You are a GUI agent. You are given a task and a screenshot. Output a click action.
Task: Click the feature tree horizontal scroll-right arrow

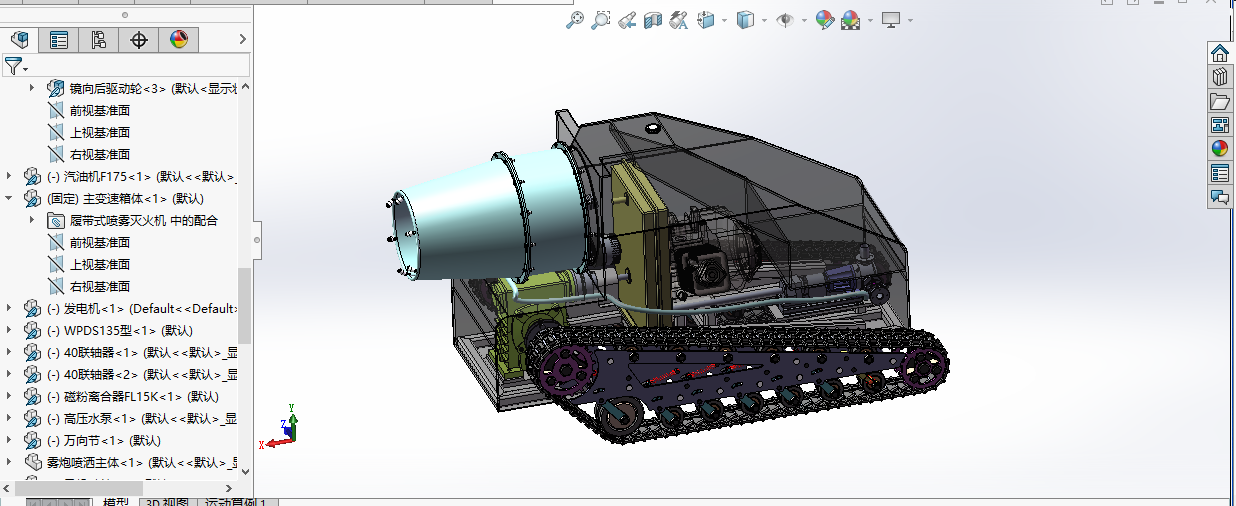click(231, 487)
